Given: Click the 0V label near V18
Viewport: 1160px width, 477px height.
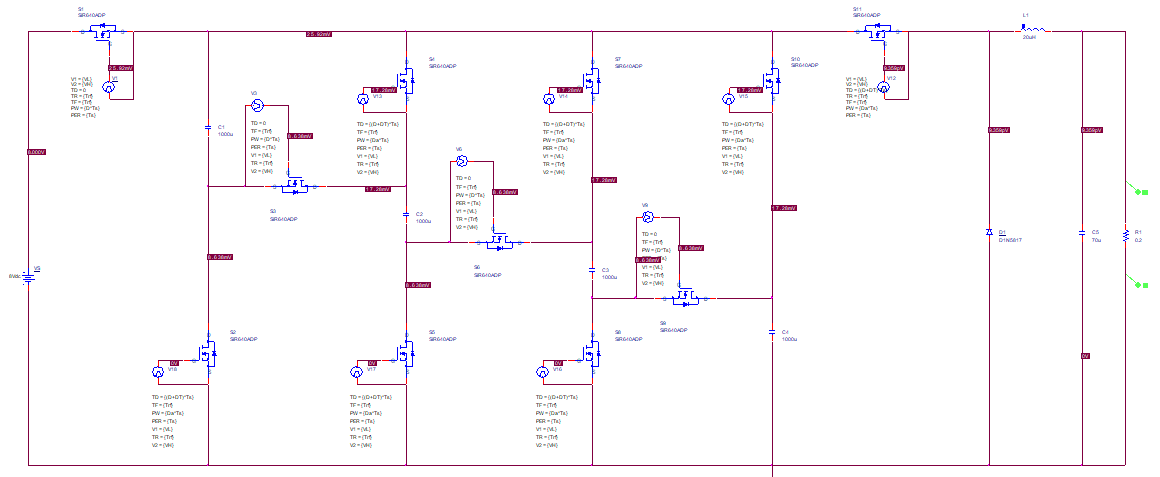Looking at the screenshot, I should click(x=175, y=363).
